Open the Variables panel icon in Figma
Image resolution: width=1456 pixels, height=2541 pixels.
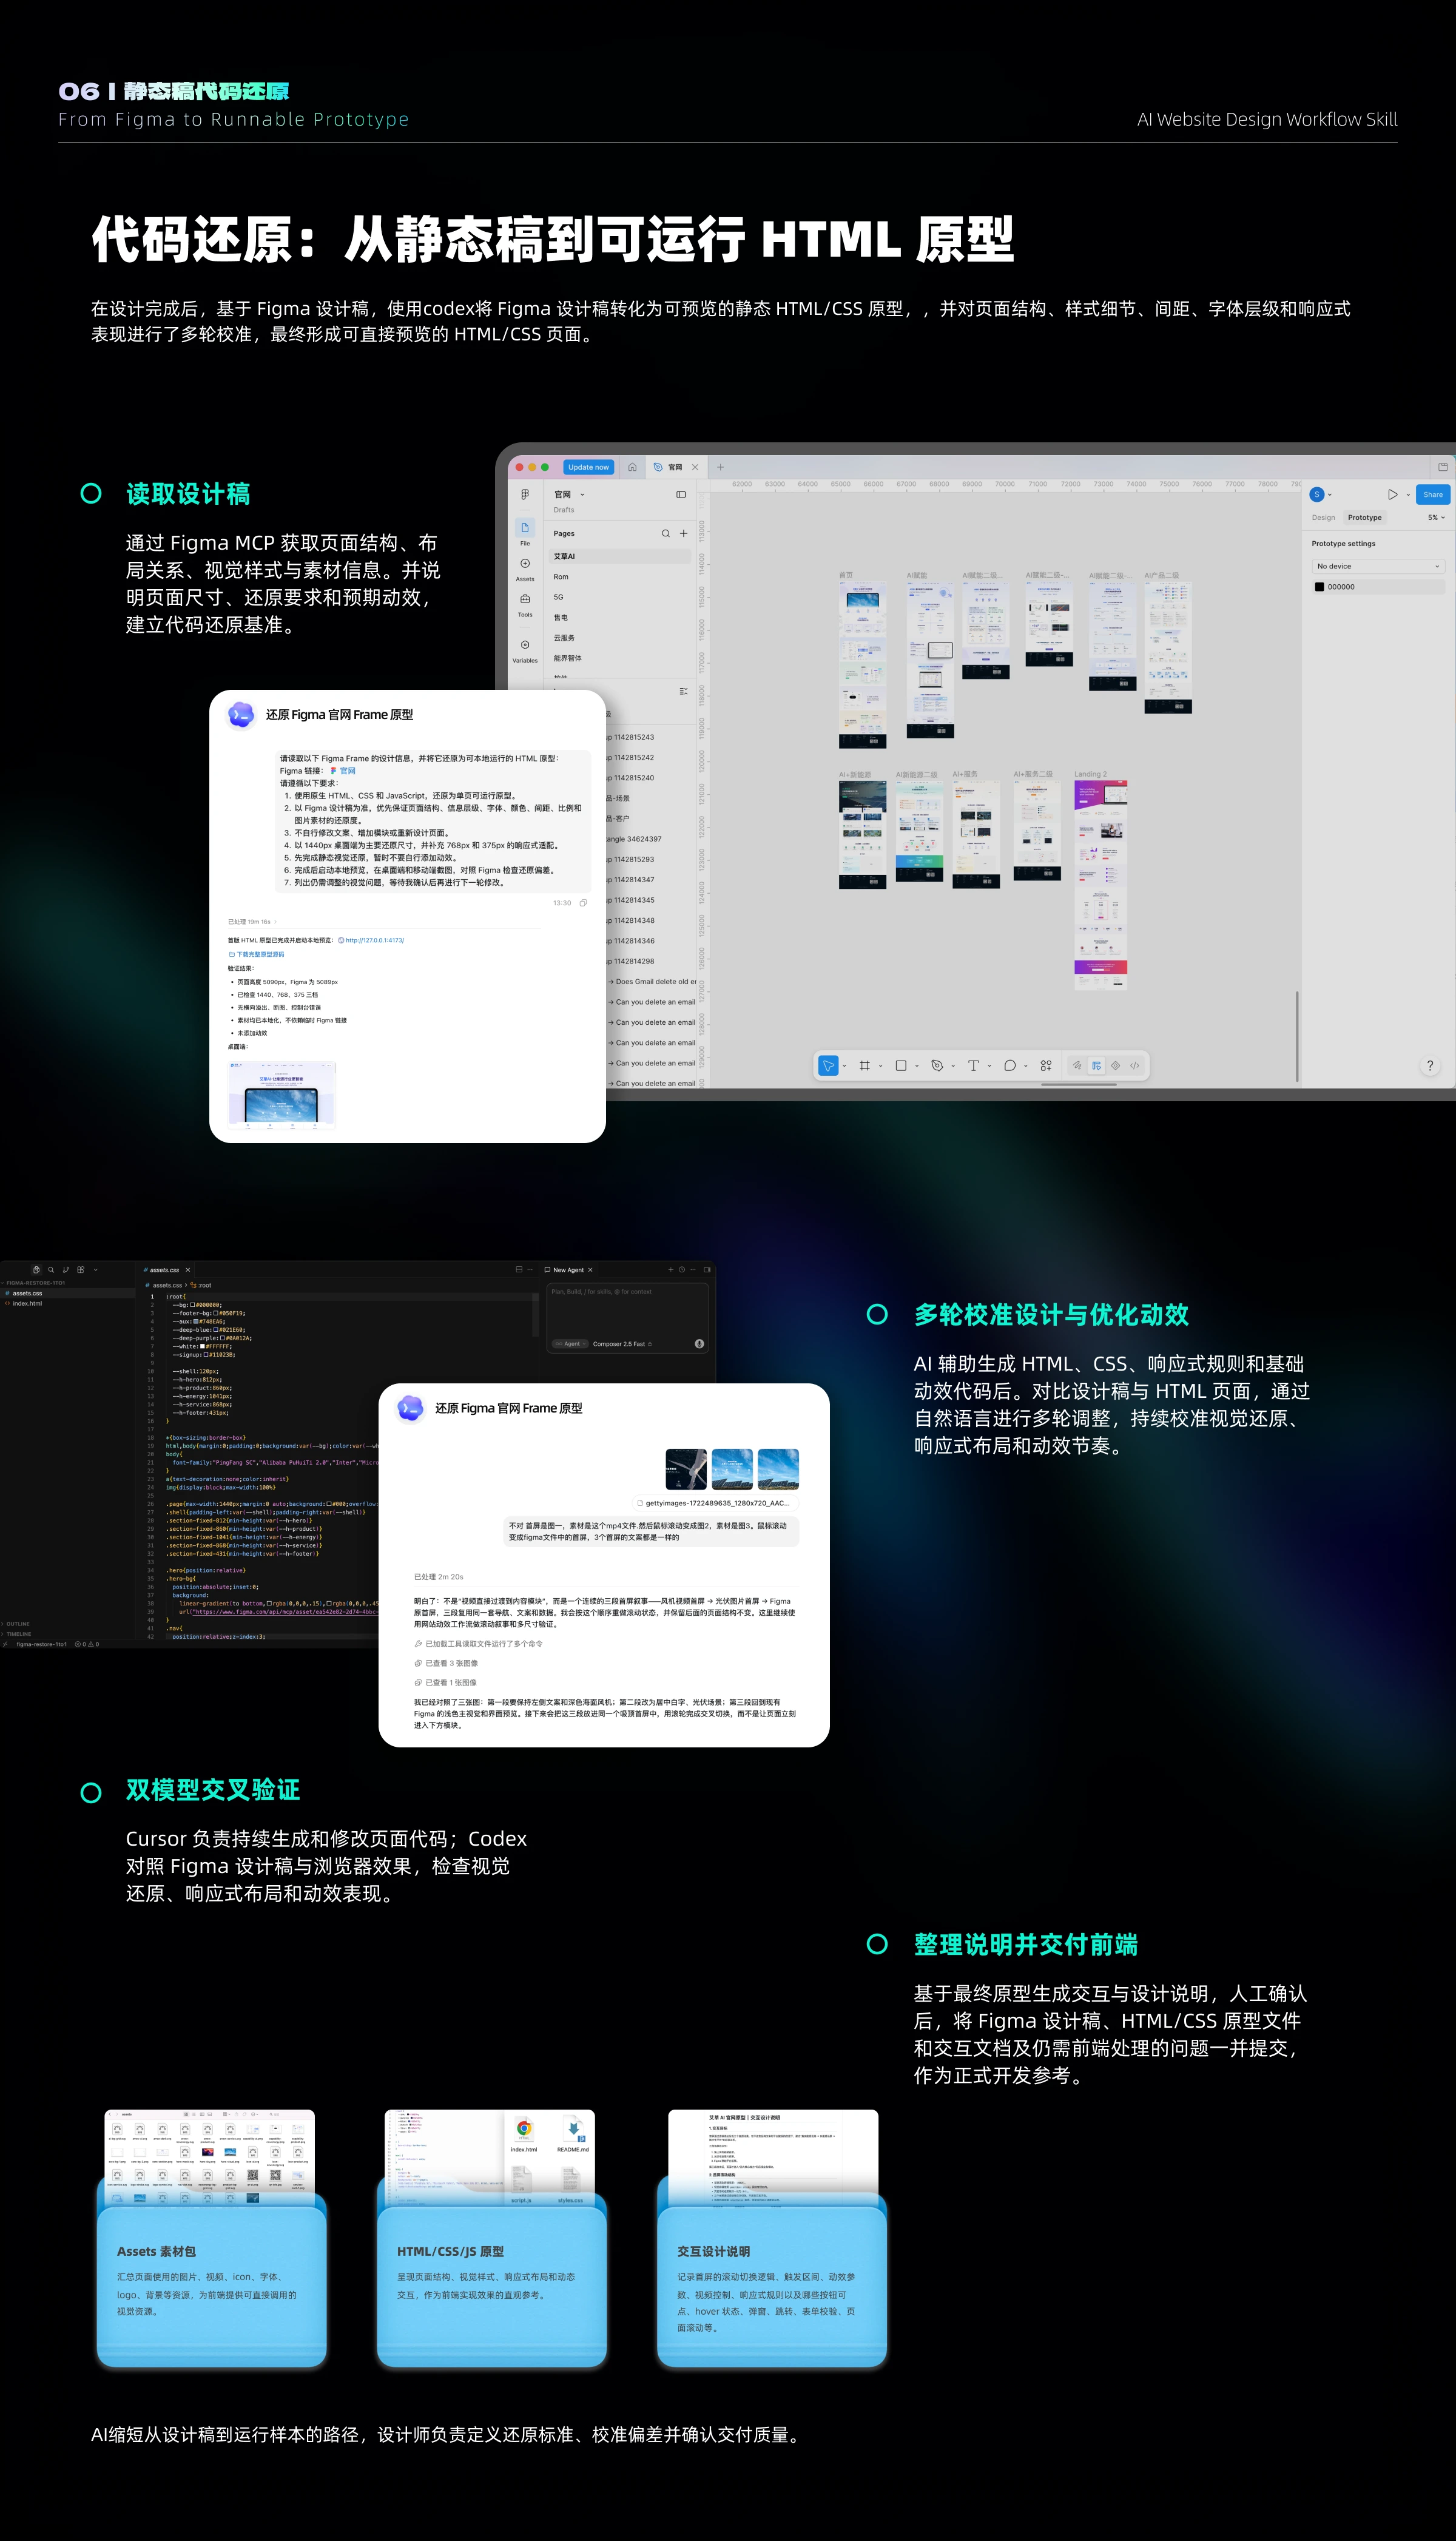(x=525, y=645)
